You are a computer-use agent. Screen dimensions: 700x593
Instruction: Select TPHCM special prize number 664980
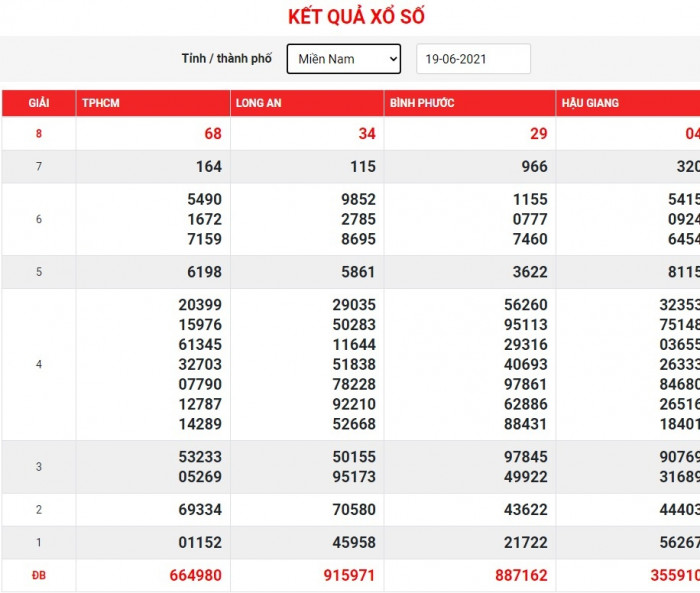pos(192,576)
